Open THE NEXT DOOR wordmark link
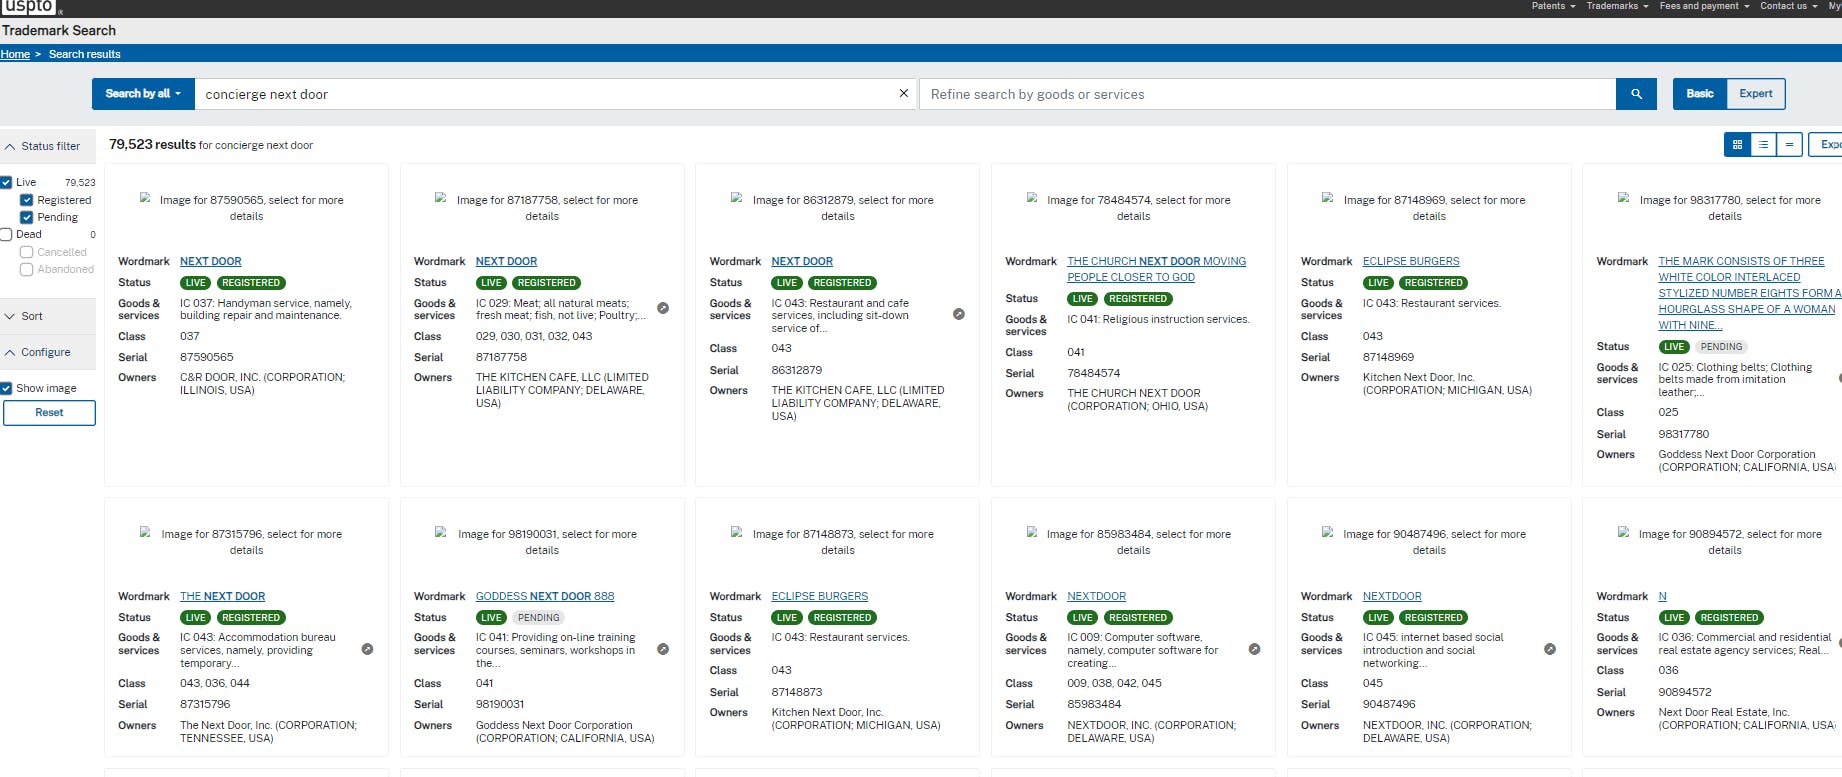 (x=223, y=596)
